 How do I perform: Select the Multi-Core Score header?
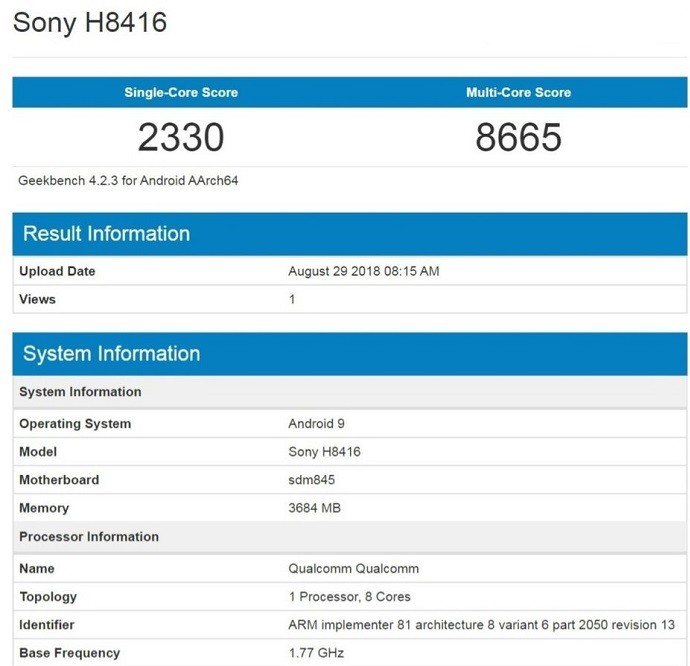click(518, 92)
